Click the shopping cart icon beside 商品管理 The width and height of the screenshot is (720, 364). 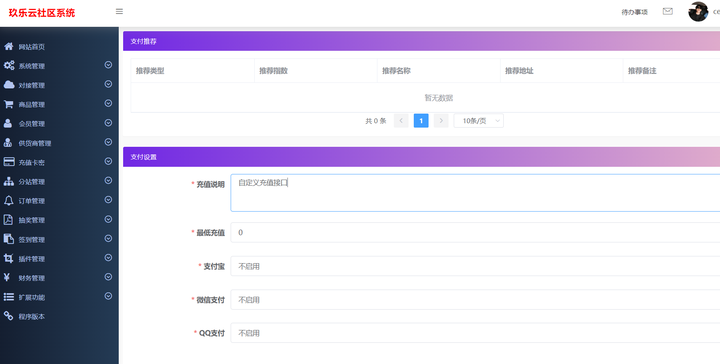click(x=9, y=104)
